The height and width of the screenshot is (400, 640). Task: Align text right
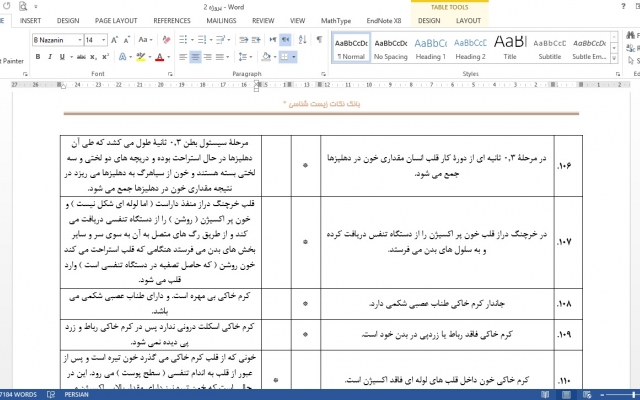click(x=207, y=57)
